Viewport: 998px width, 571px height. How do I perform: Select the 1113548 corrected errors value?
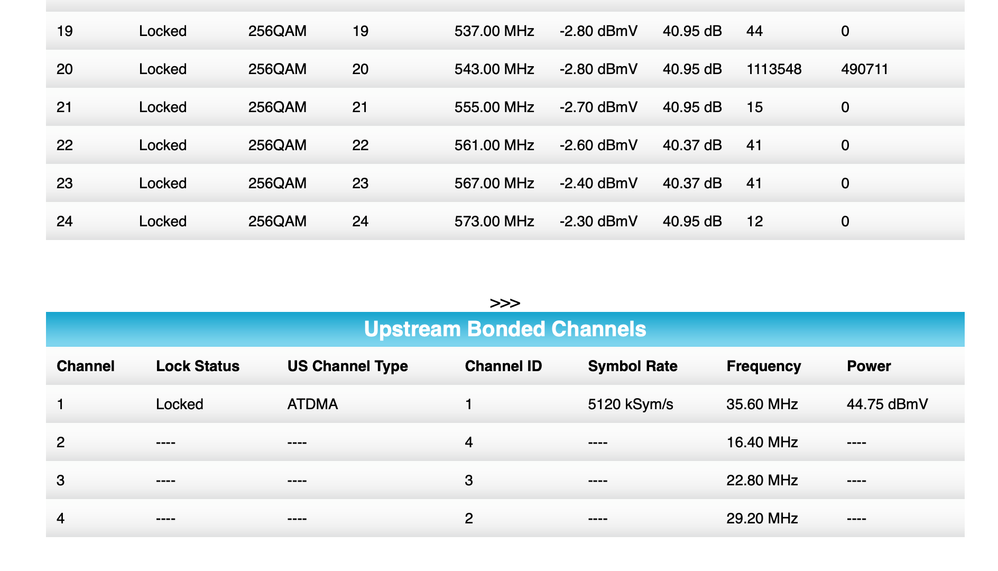[x=773, y=69]
